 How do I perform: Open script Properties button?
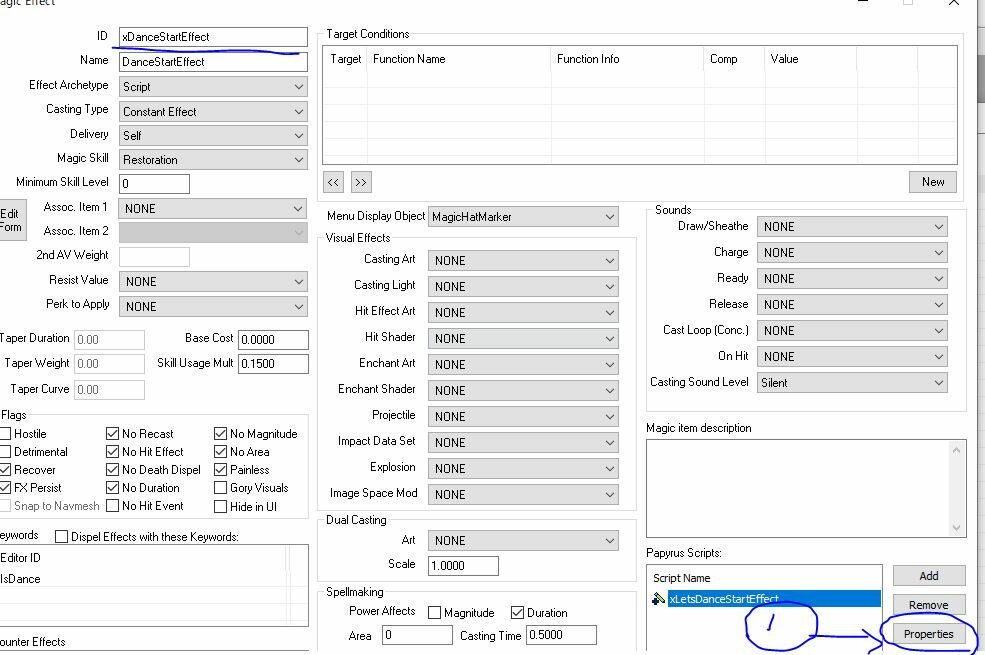click(x=929, y=634)
